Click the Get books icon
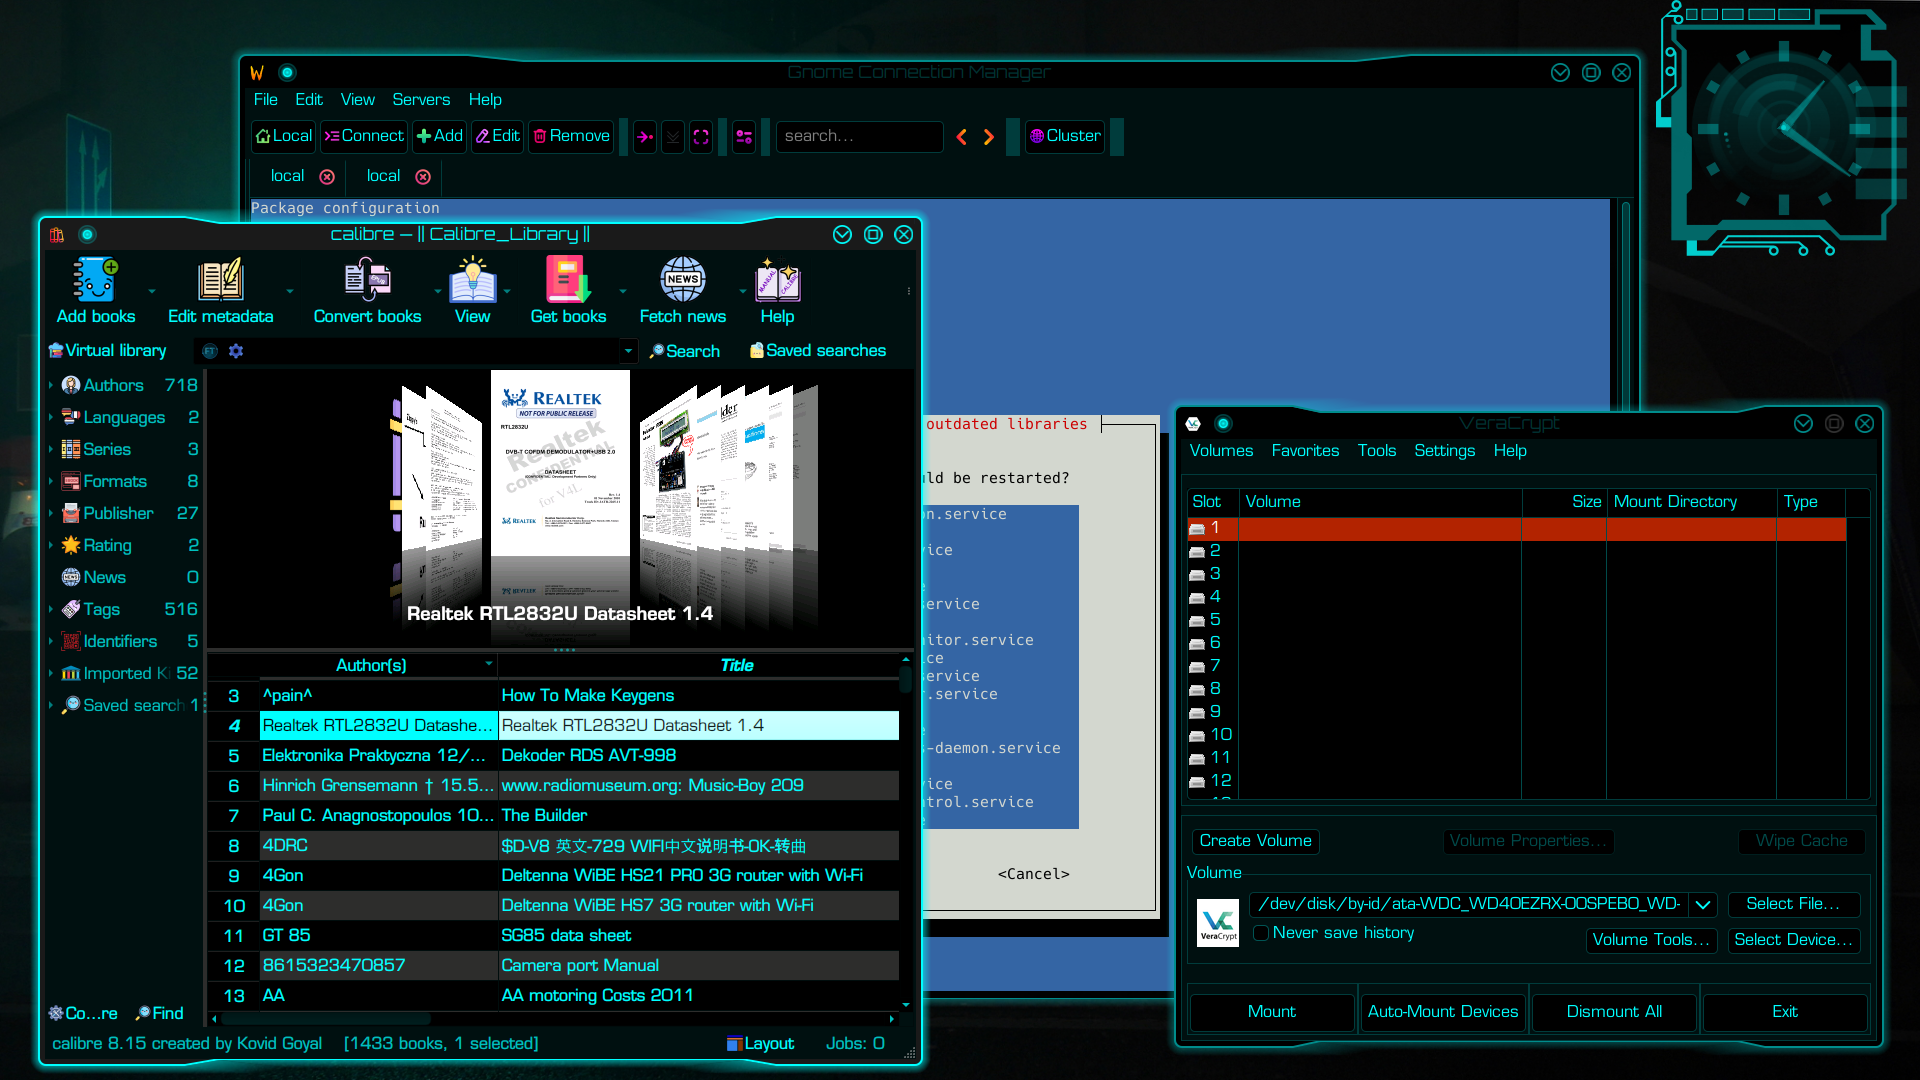Screen dimensions: 1920x1080 click(x=567, y=281)
